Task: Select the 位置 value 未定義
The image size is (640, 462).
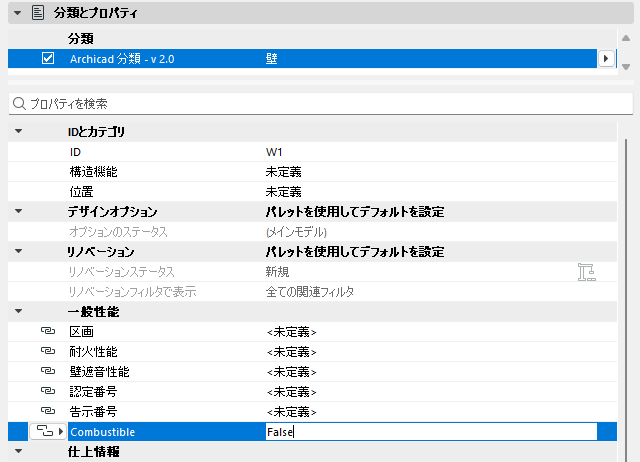Action: [284, 192]
